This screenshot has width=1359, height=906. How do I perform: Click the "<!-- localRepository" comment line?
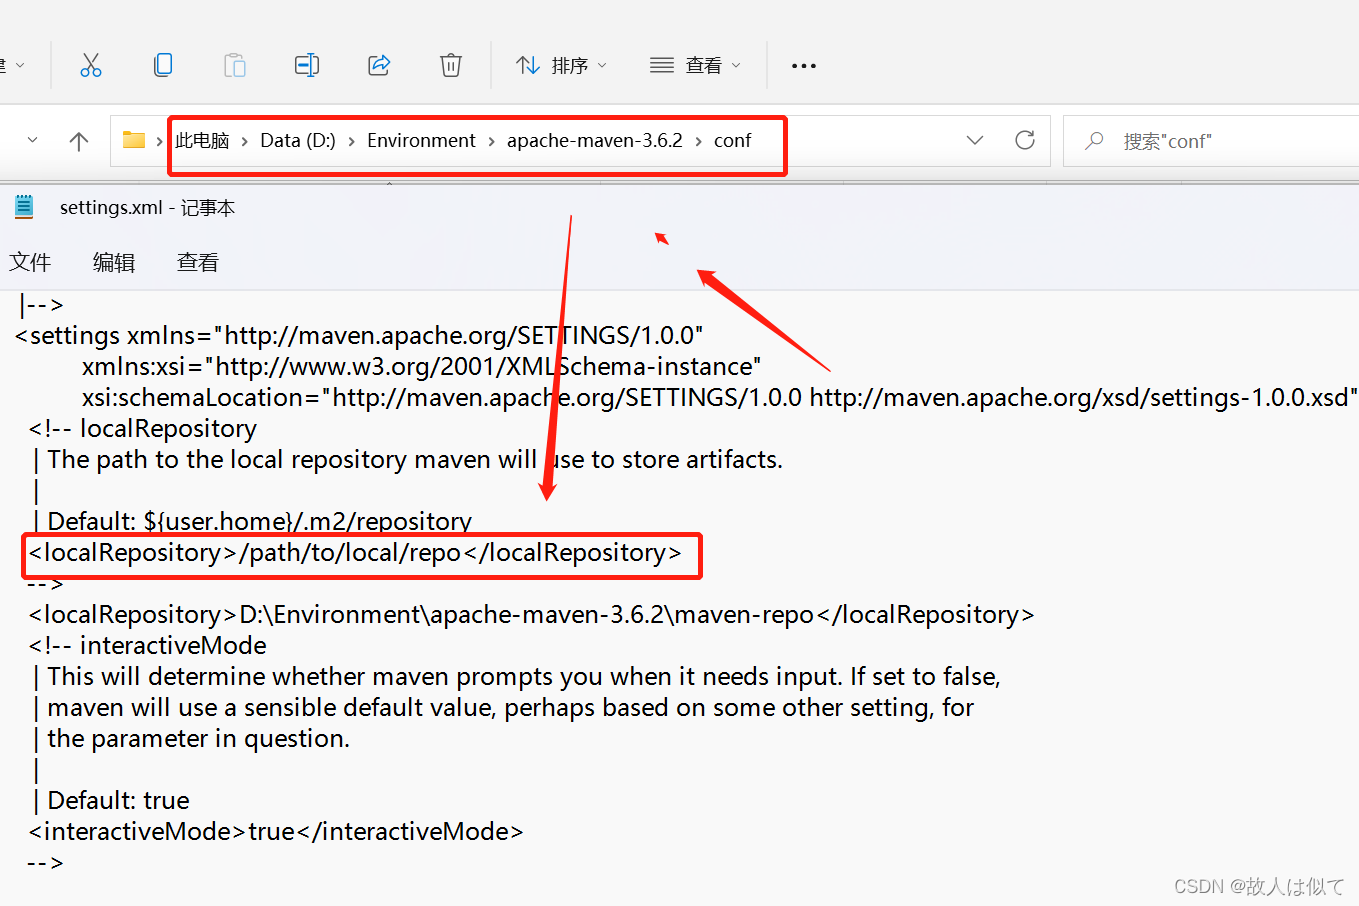pyautogui.click(x=143, y=428)
